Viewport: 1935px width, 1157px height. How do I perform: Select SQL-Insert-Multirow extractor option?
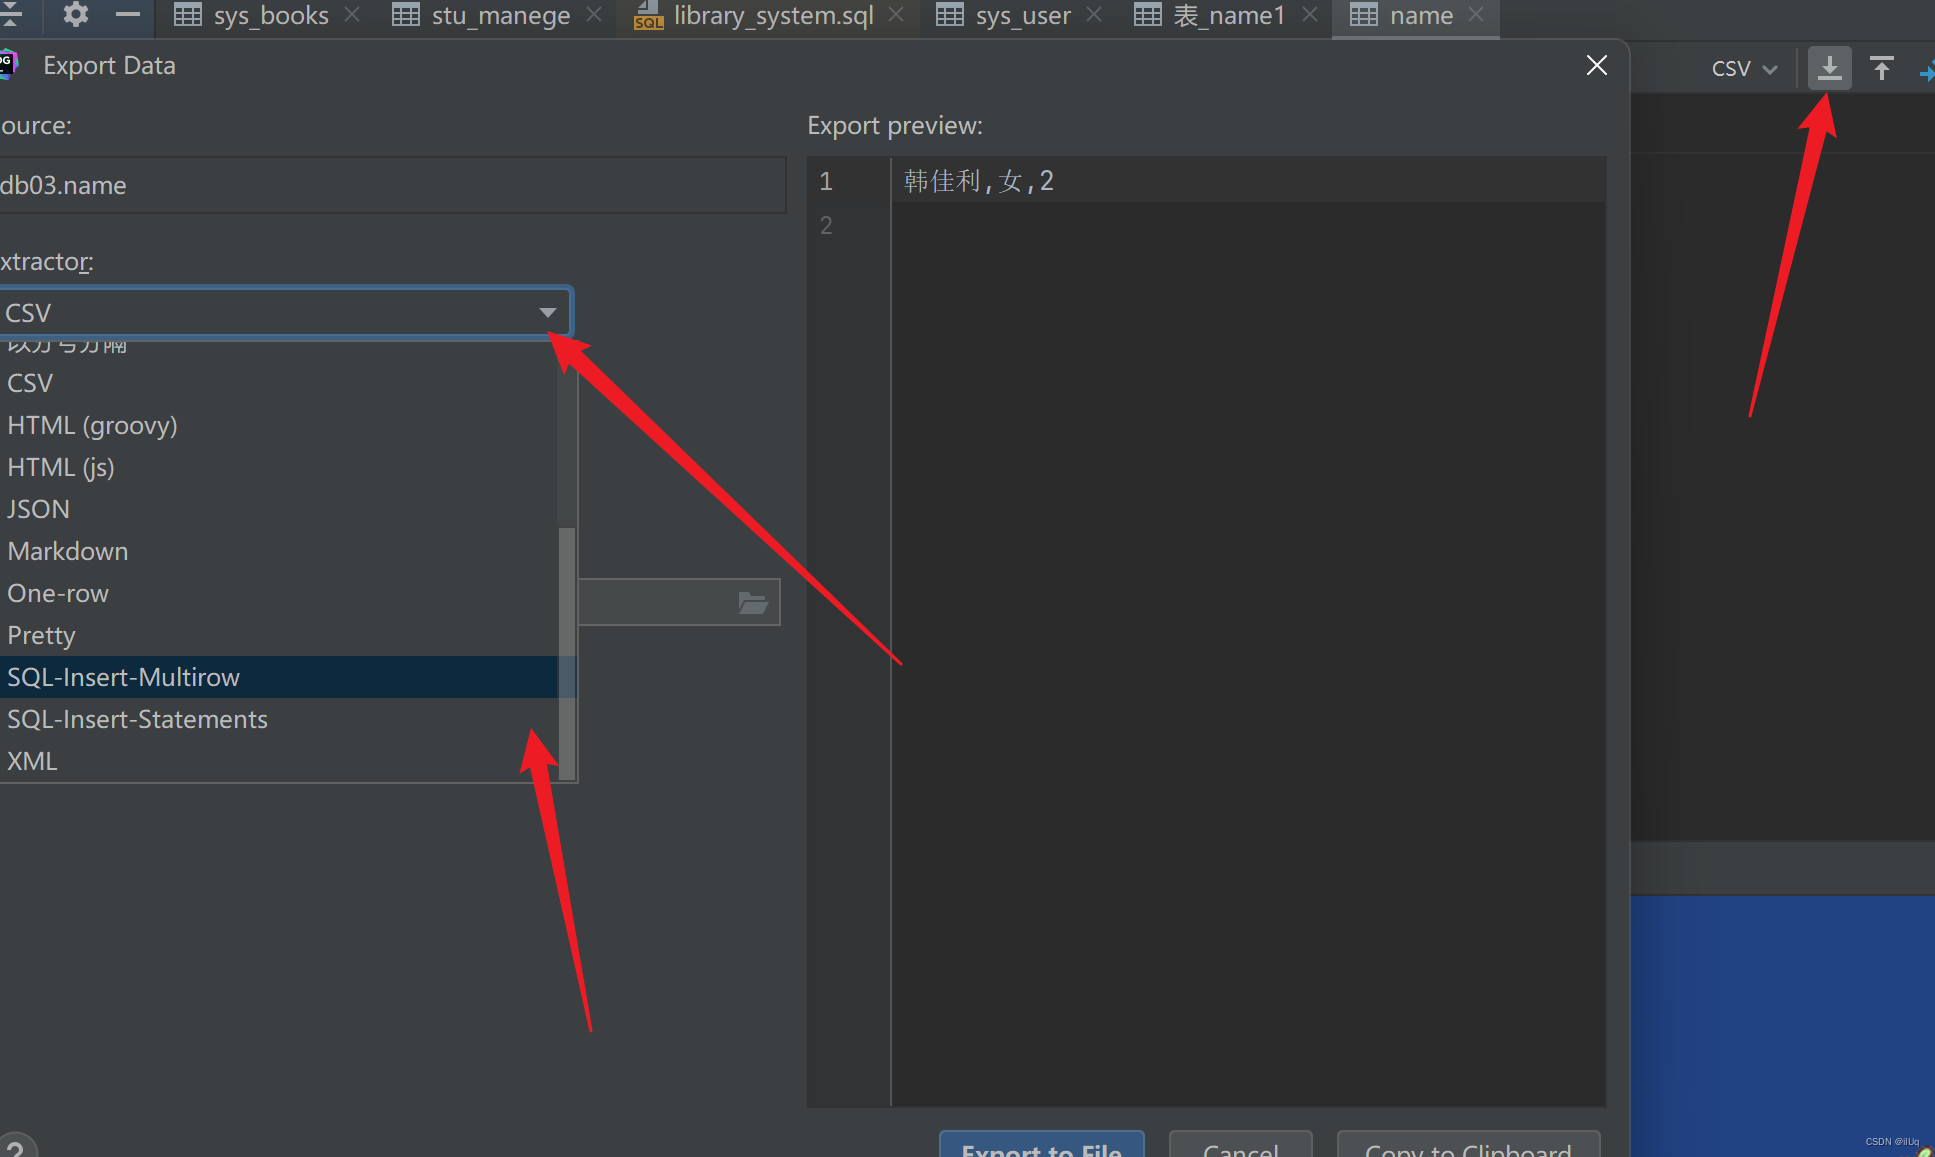click(278, 677)
